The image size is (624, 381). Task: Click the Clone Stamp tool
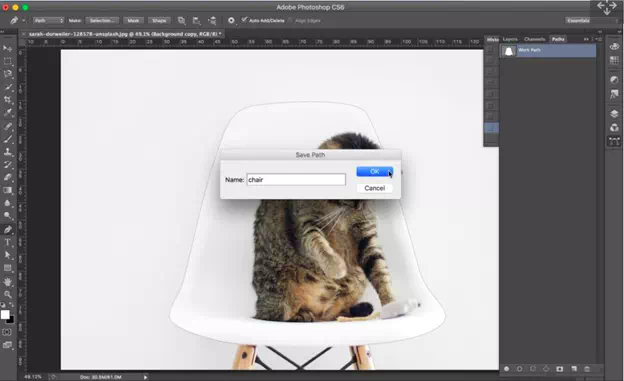coord(8,152)
